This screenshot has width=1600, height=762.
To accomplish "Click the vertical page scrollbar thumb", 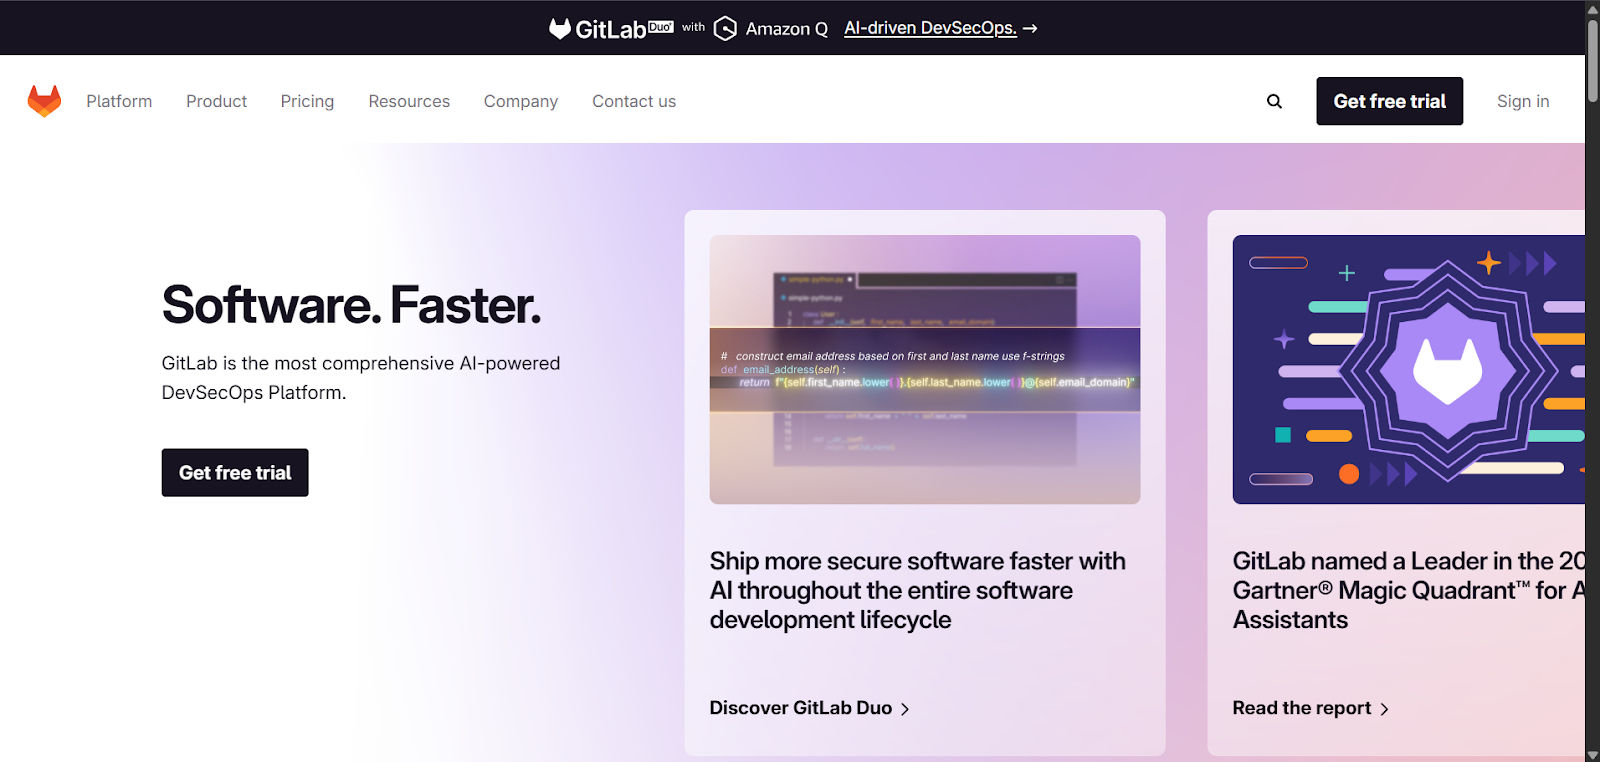I will tap(1592, 60).
